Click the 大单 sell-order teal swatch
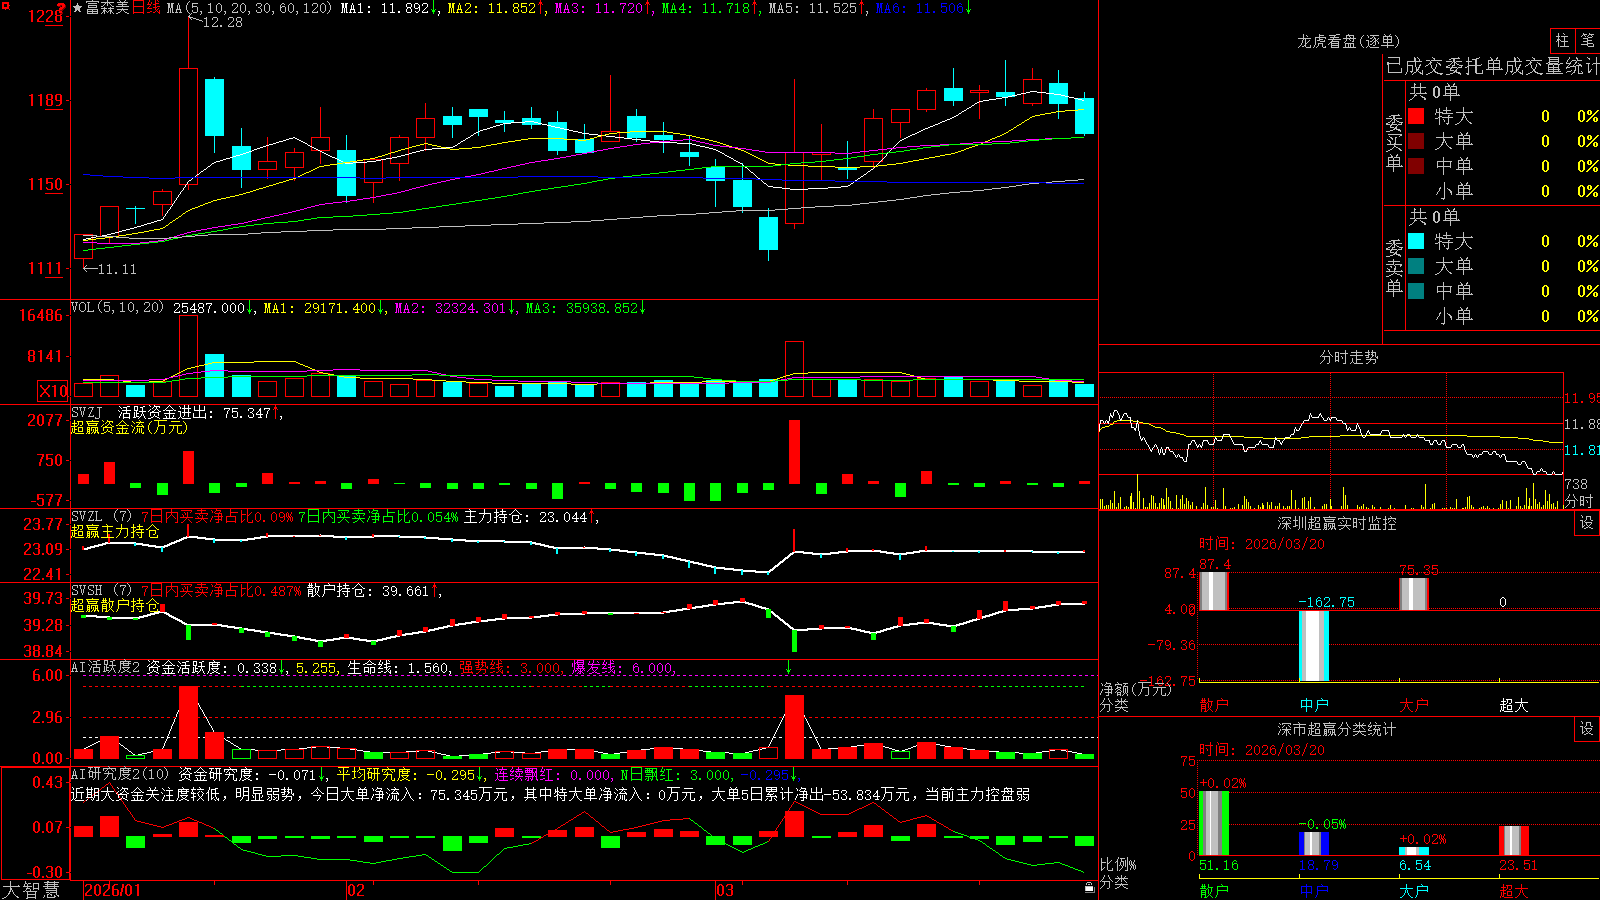This screenshot has height=900, width=1600. pyautogui.click(x=1416, y=266)
